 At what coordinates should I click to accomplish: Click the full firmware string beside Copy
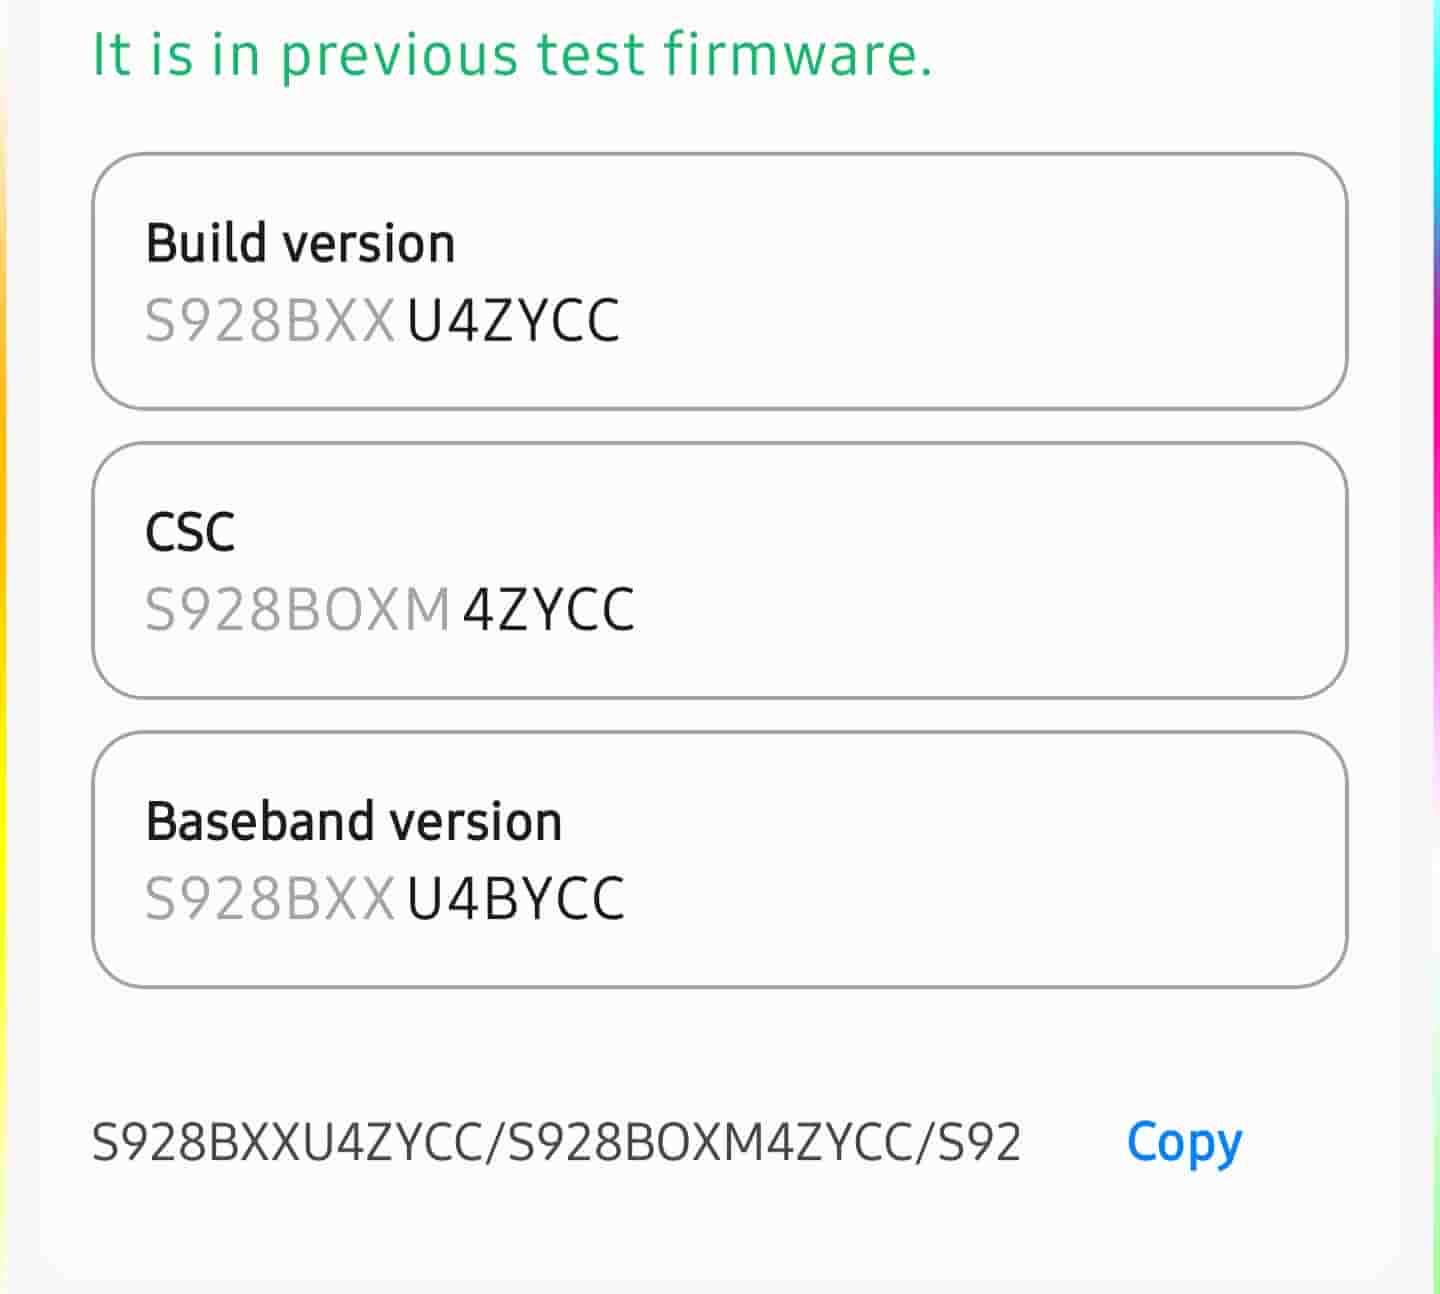coord(556,1142)
